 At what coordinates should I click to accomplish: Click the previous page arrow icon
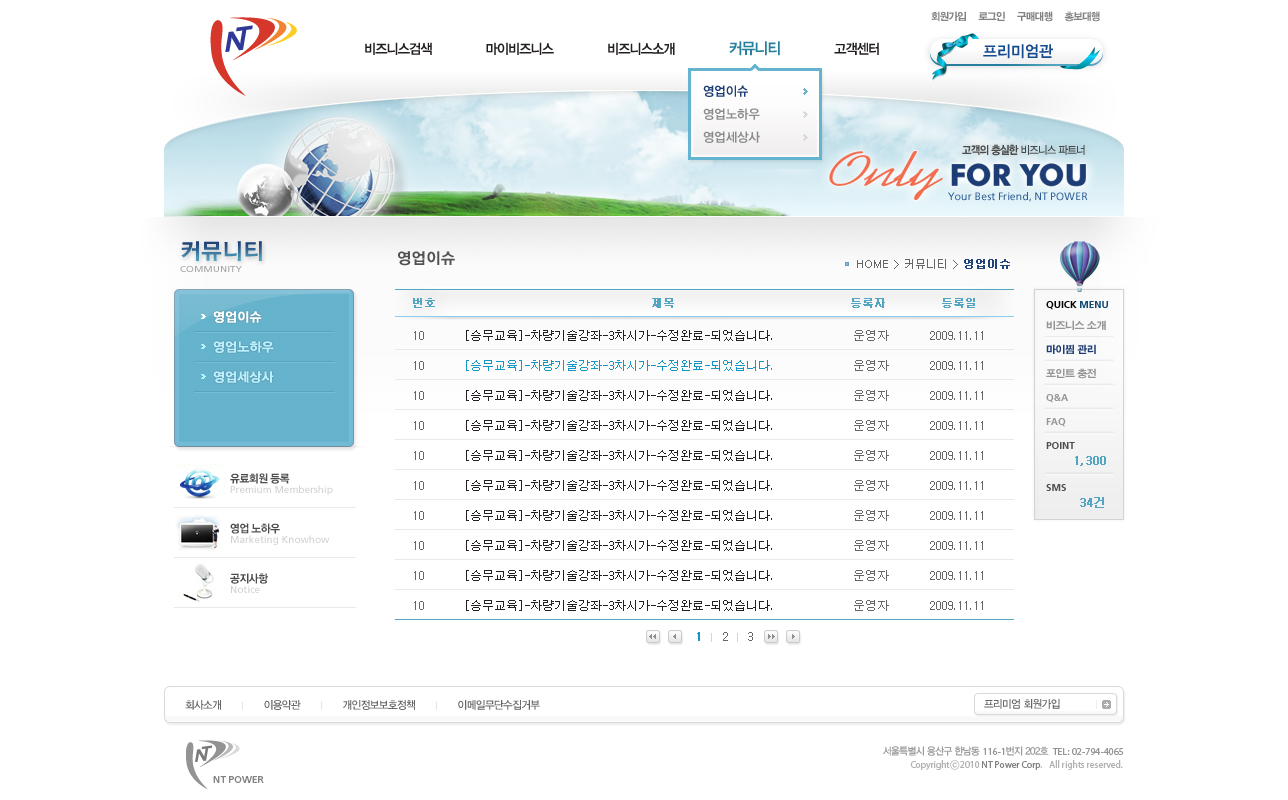coord(675,637)
